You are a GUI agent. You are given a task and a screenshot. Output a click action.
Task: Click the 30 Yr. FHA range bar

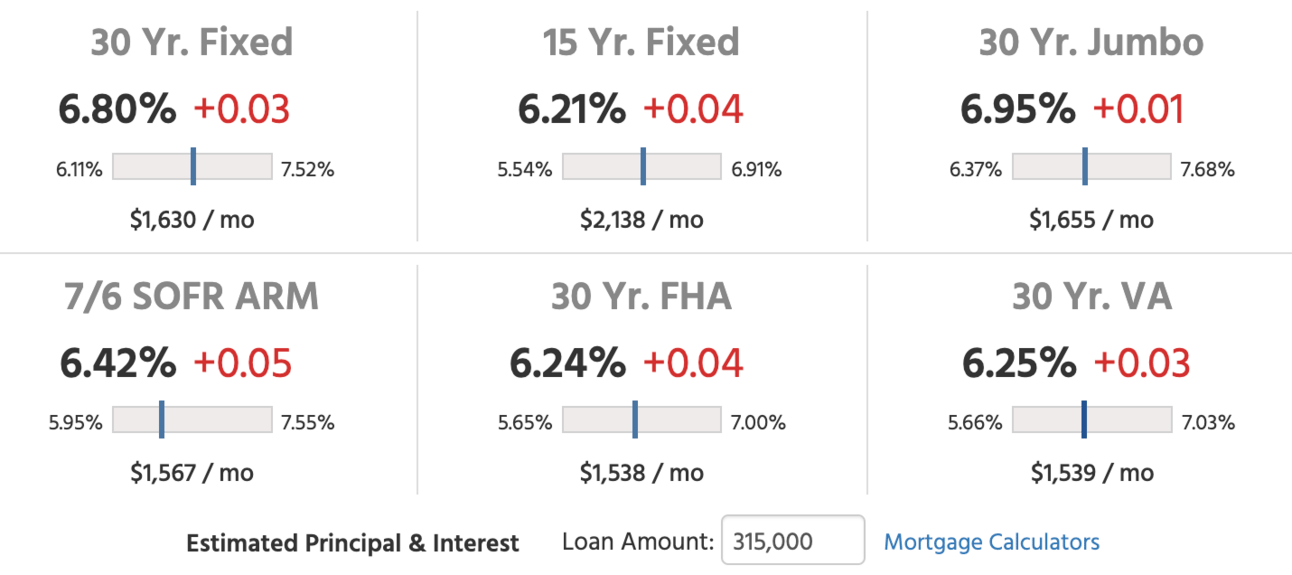coord(641,420)
